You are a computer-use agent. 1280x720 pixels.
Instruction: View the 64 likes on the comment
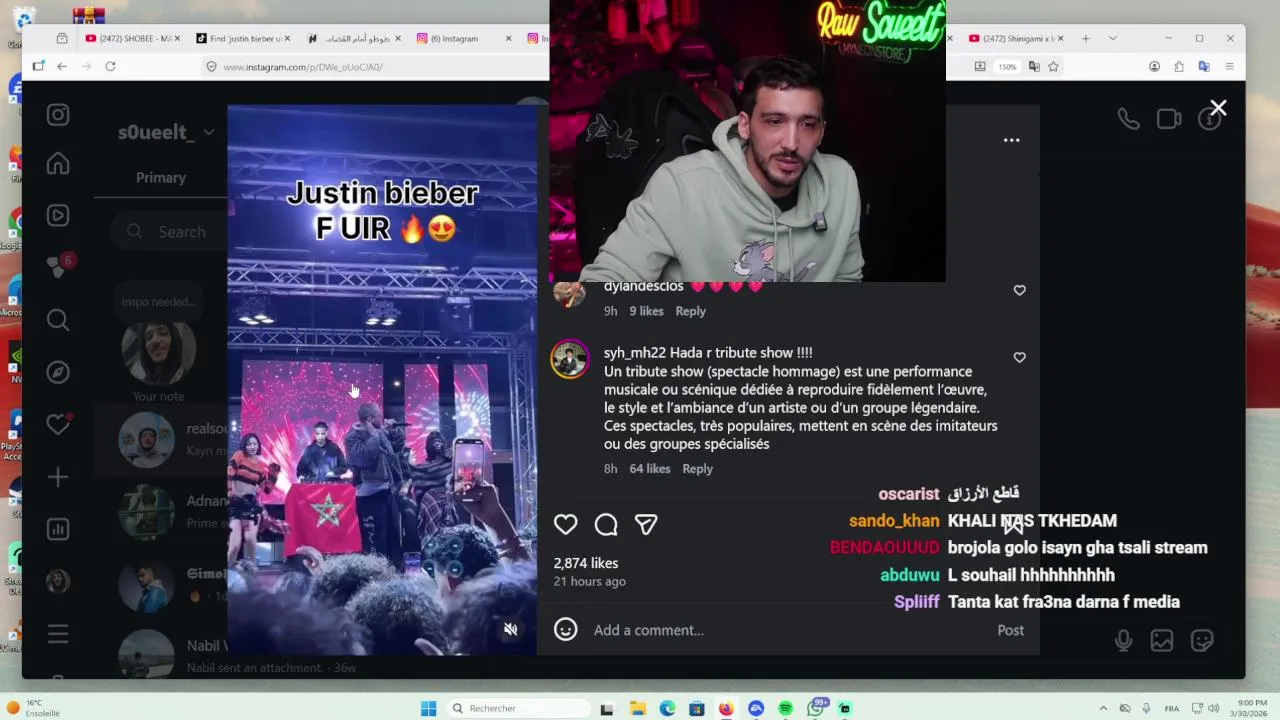[x=650, y=469]
